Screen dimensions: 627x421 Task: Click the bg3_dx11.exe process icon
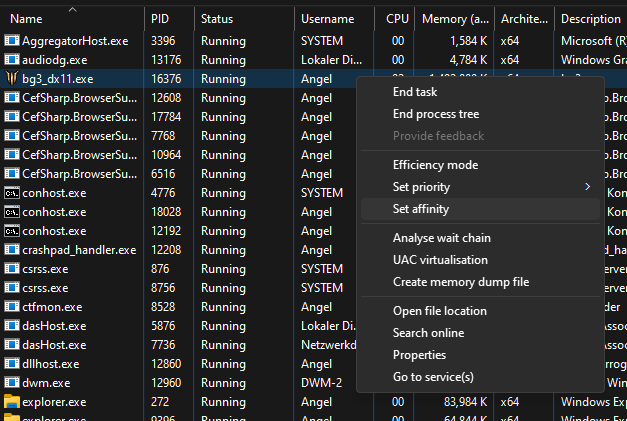click(11, 78)
